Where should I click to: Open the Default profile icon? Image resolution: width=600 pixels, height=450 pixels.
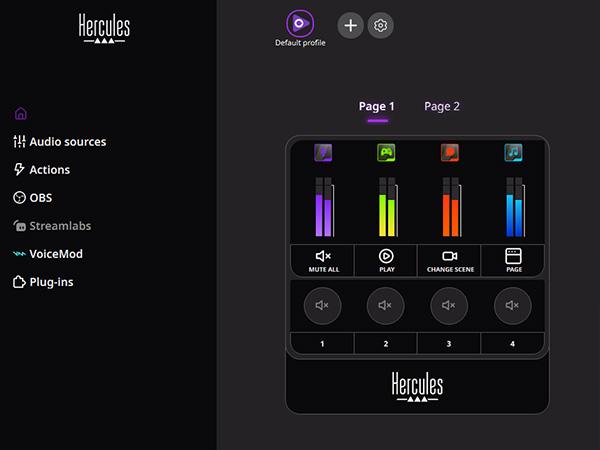point(299,23)
